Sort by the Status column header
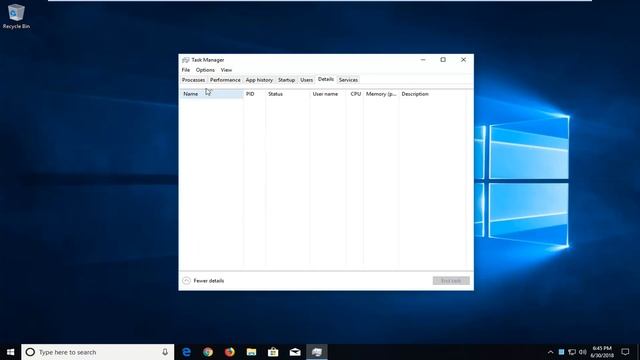This screenshot has width=640, height=360. pyautogui.click(x=288, y=94)
